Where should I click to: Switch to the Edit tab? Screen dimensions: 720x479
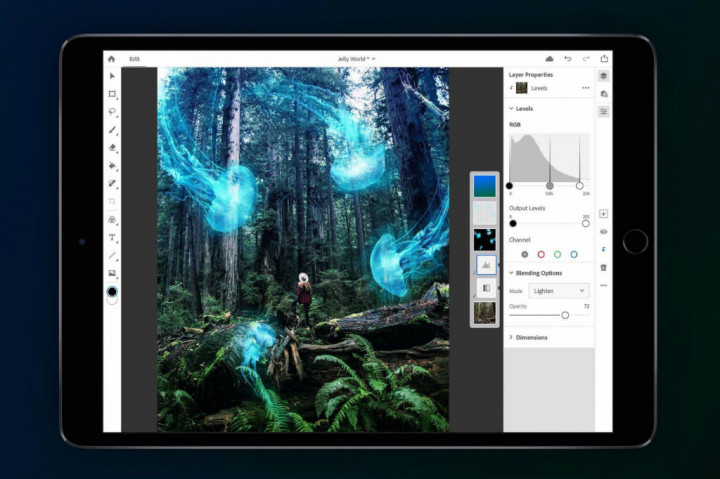(134, 59)
